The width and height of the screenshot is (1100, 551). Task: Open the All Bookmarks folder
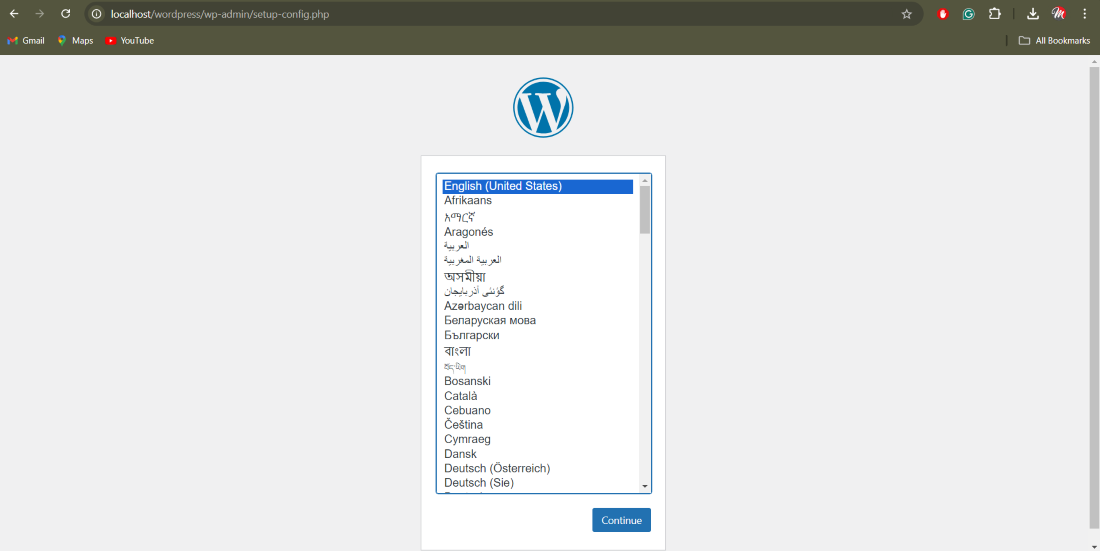[x=1054, y=41]
